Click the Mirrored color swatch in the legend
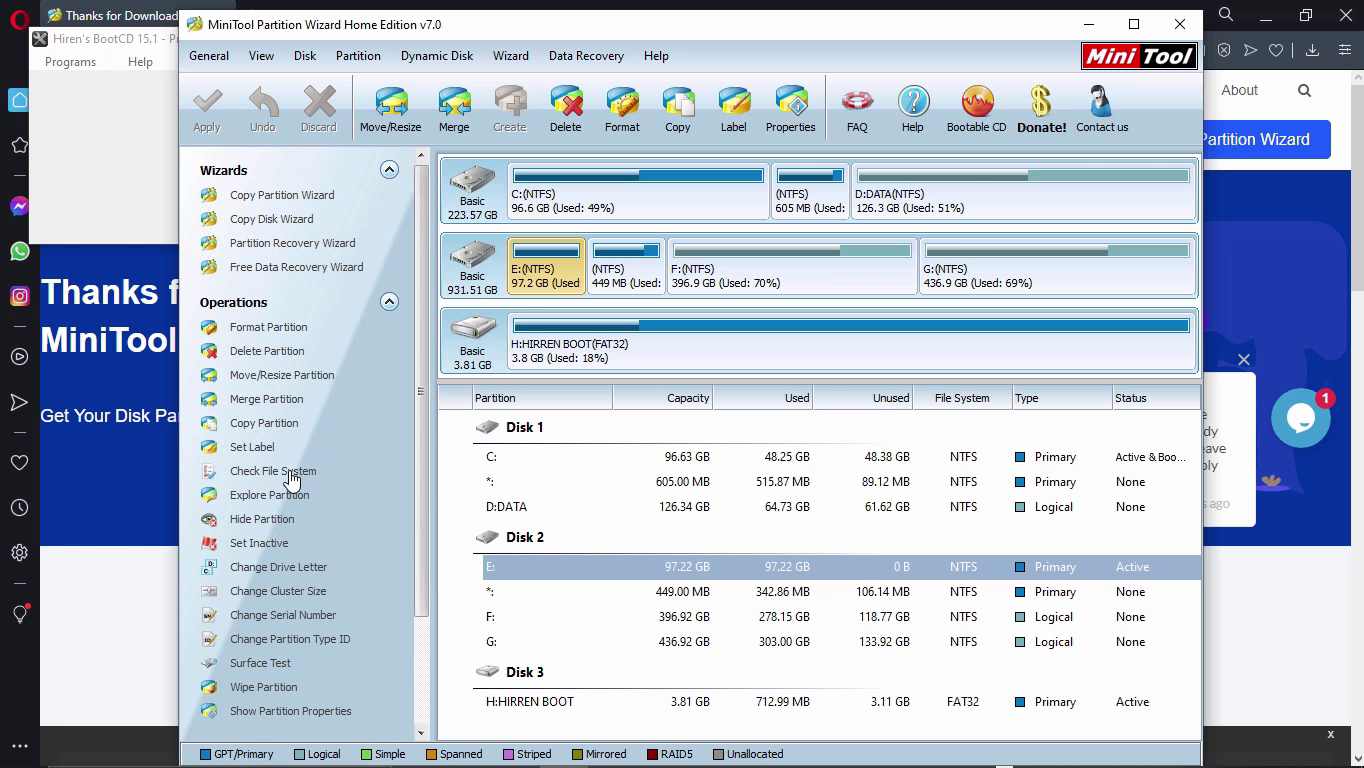The image size is (1364, 768). click(x=578, y=754)
